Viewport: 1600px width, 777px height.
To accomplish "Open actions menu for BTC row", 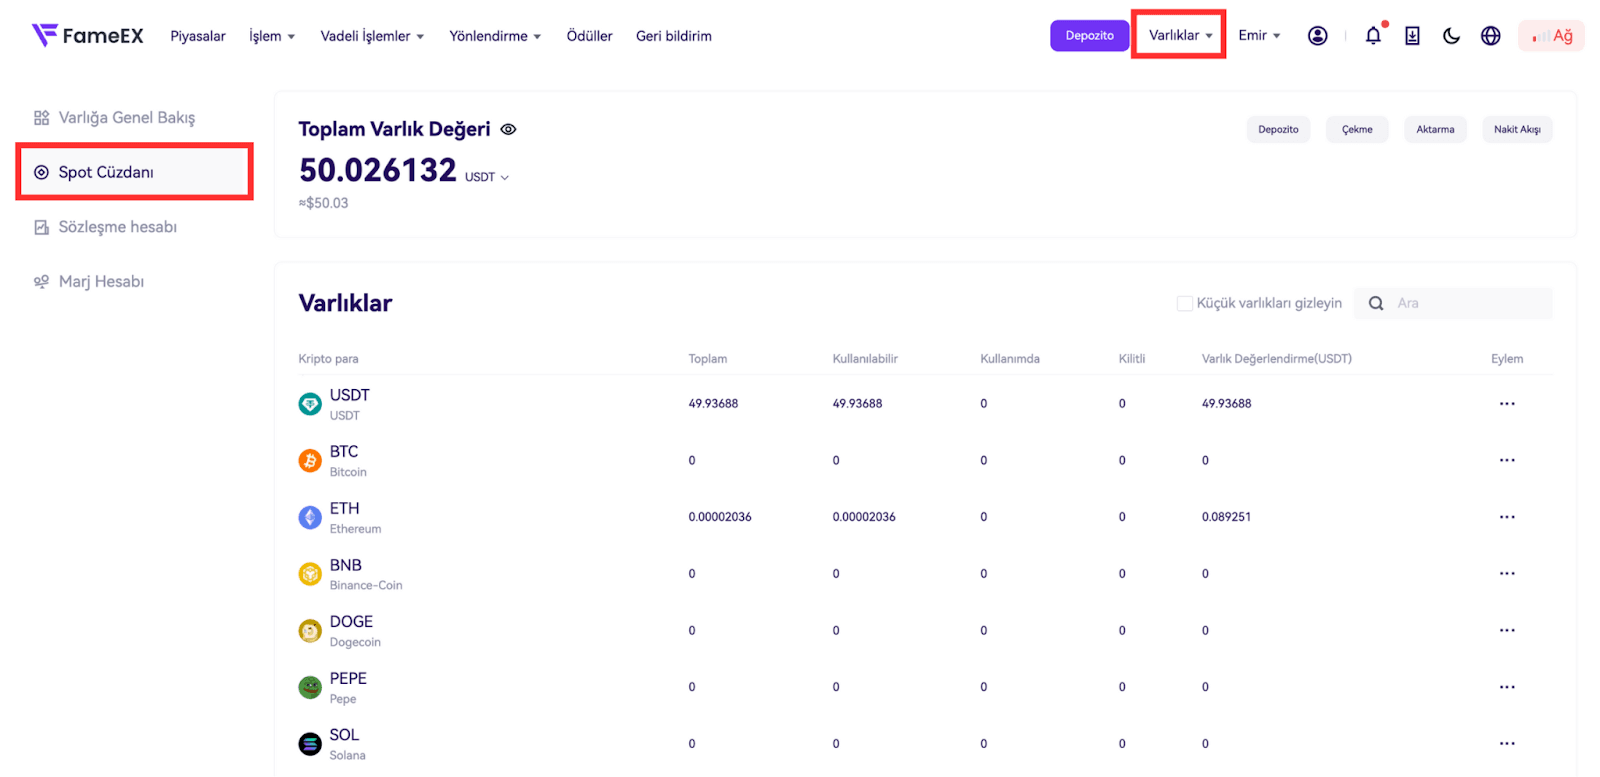I will [x=1507, y=460].
